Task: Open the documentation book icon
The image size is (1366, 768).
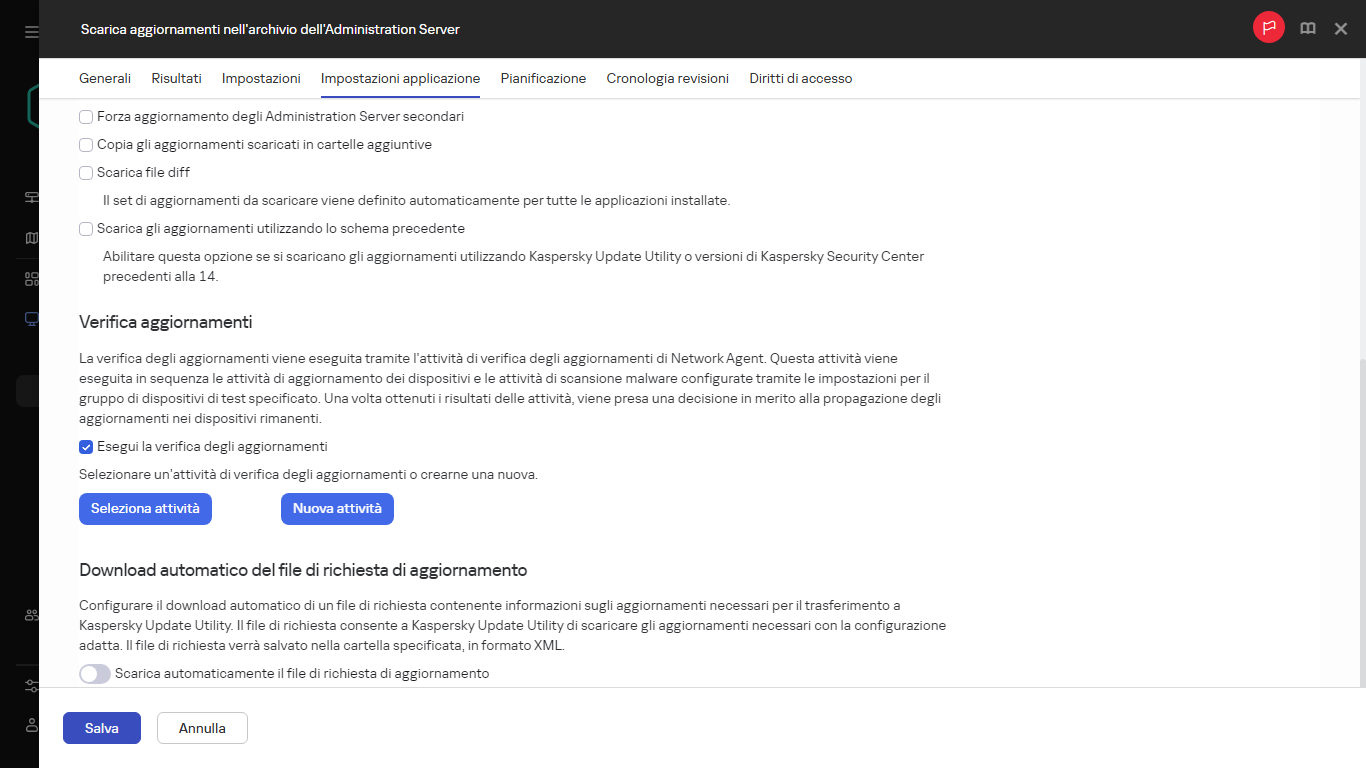Action: (1307, 28)
